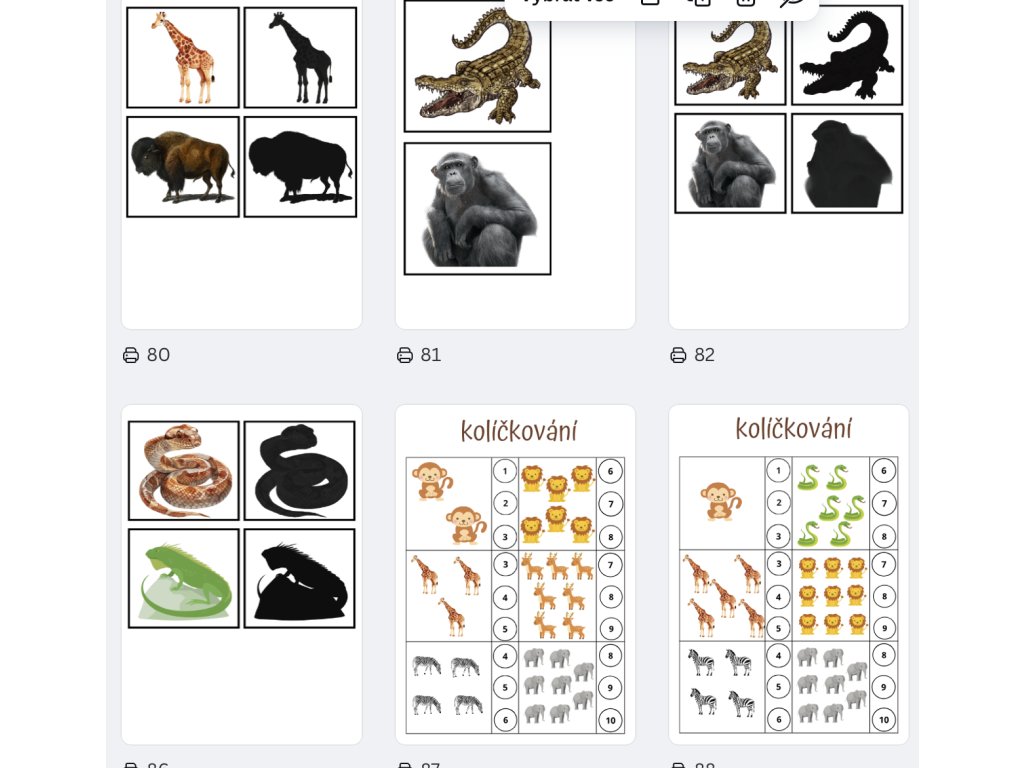The width and height of the screenshot is (1024, 768).
Task: Click the duplicate pages icon in top toolbar
Action: [698, 2]
